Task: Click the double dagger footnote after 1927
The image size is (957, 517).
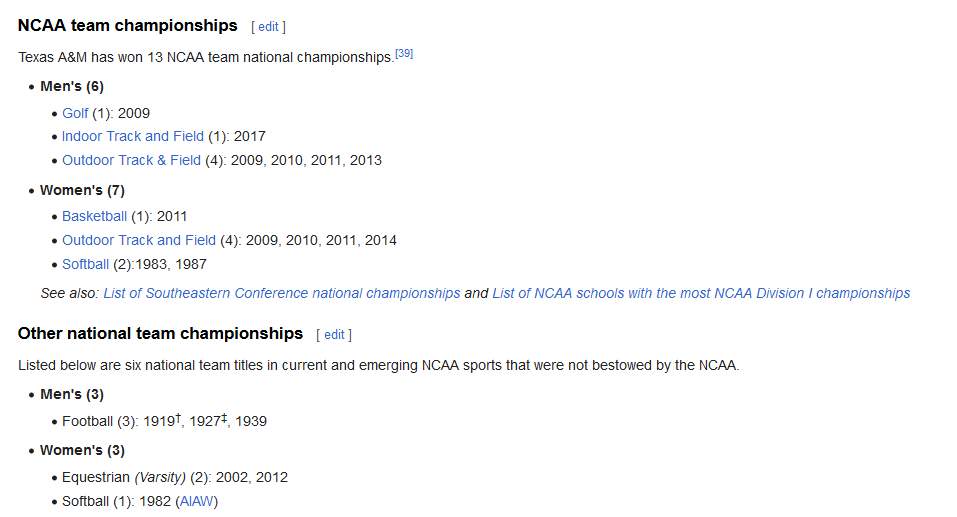Action: tap(224, 418)
